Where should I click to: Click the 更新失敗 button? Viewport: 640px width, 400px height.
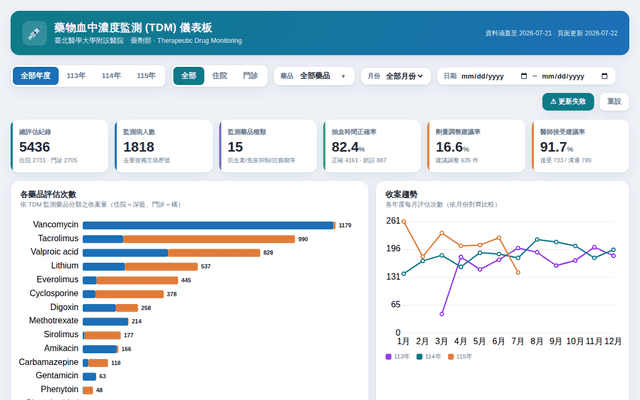pos(568,102)
